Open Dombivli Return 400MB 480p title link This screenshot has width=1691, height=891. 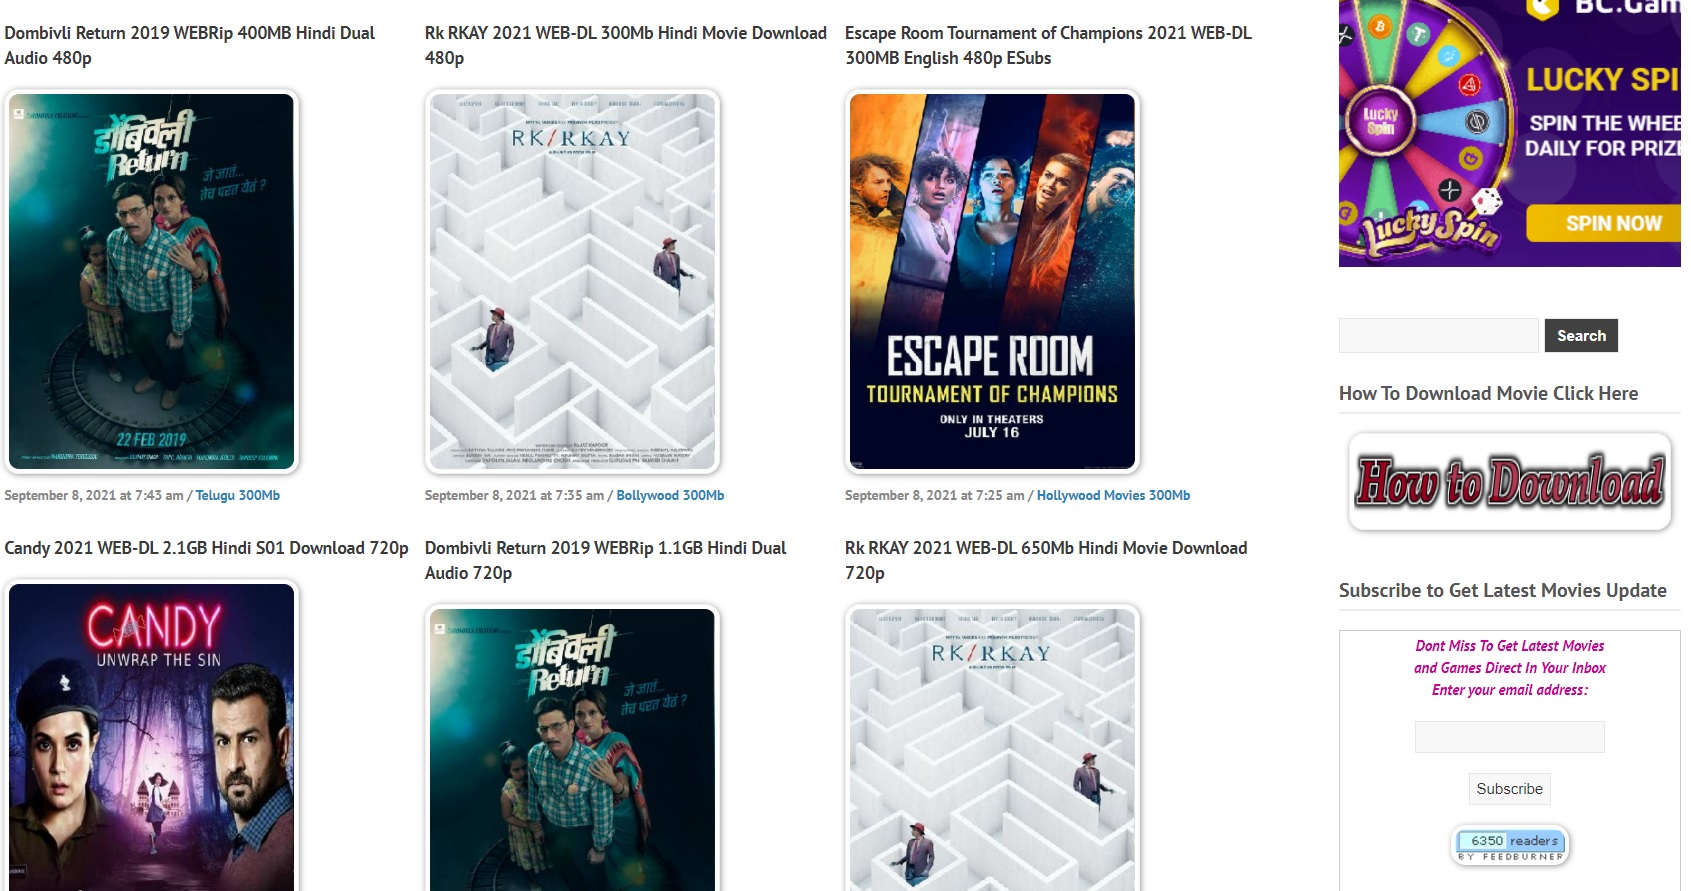point(190,45)
